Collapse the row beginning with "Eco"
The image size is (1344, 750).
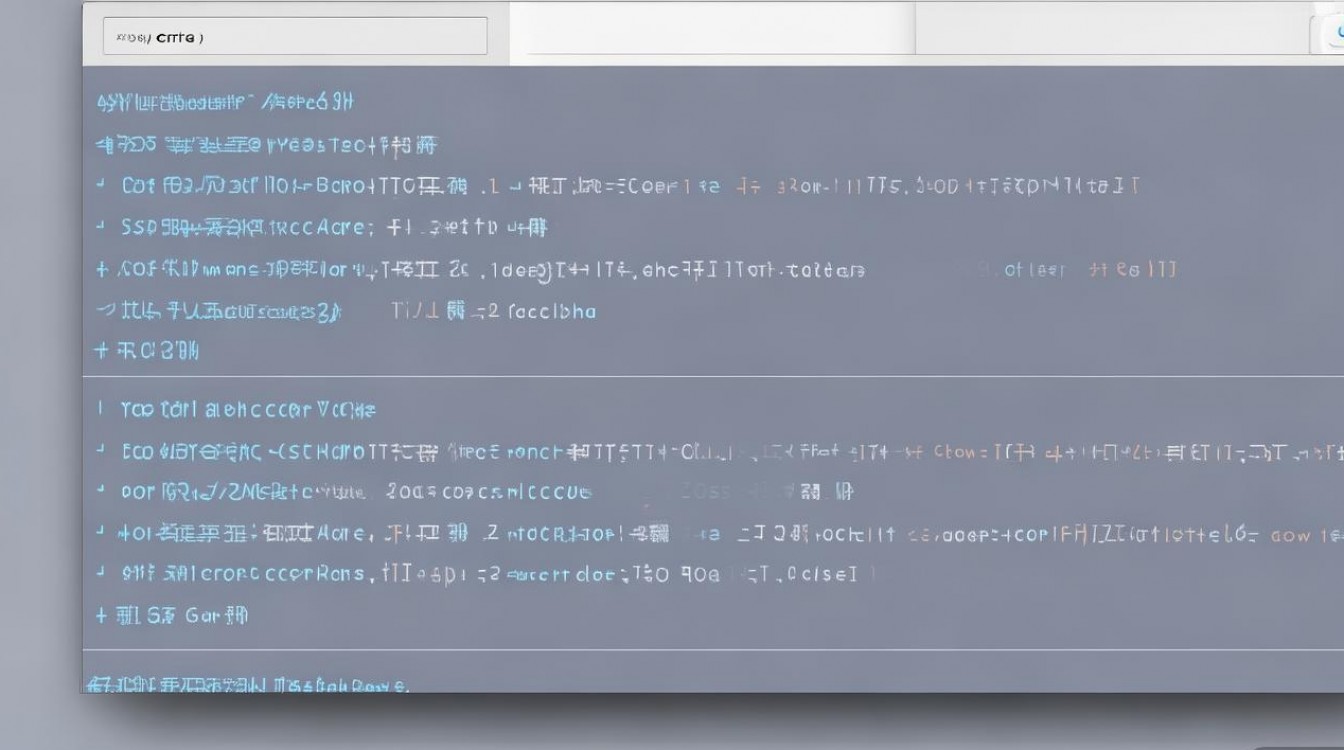pyautogui.click(x=101, y=451)
